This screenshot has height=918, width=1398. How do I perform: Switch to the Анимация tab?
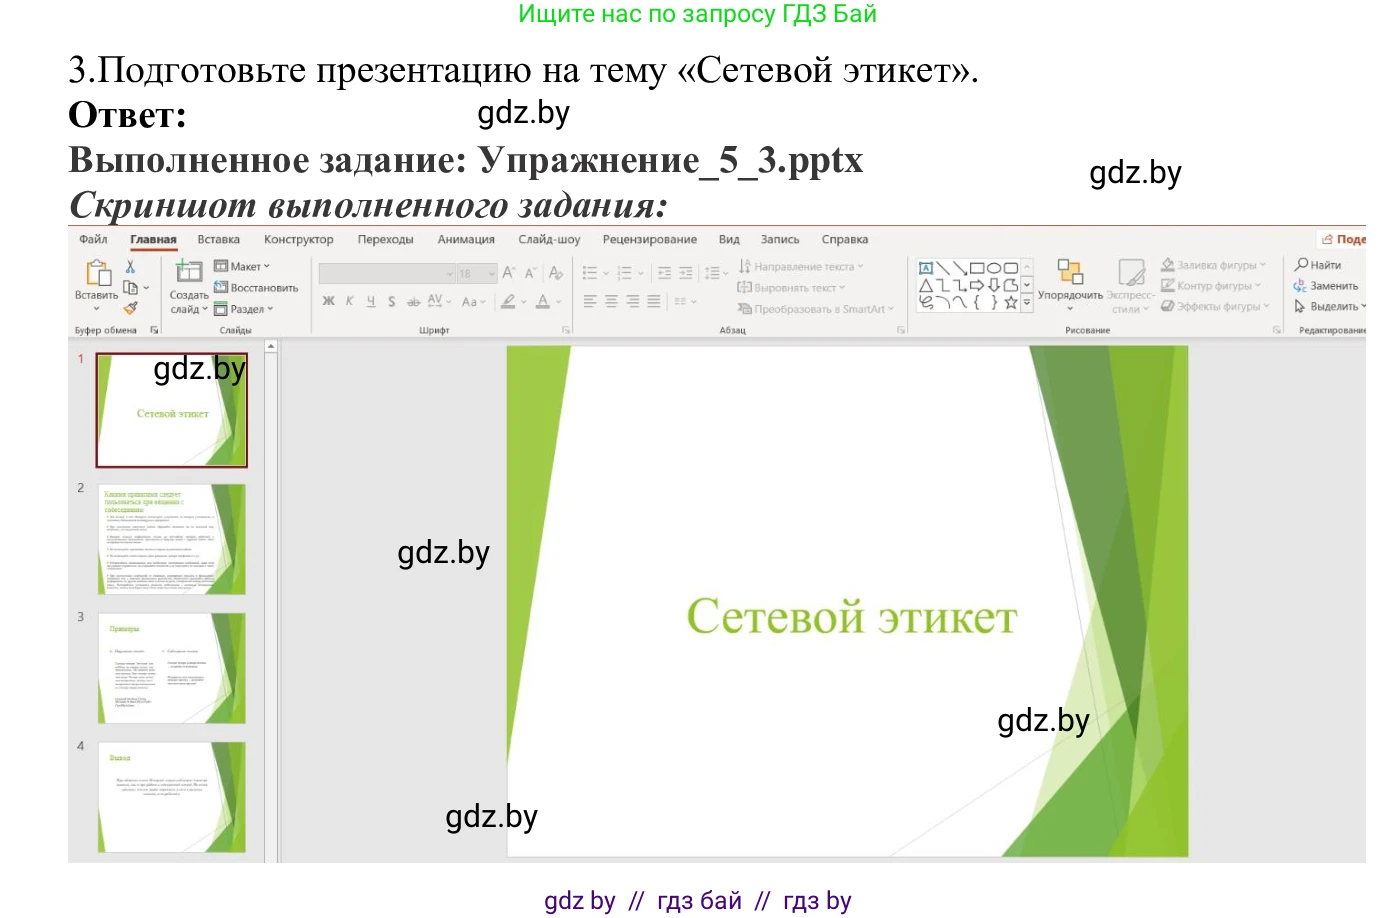click(x=466, y=240)
